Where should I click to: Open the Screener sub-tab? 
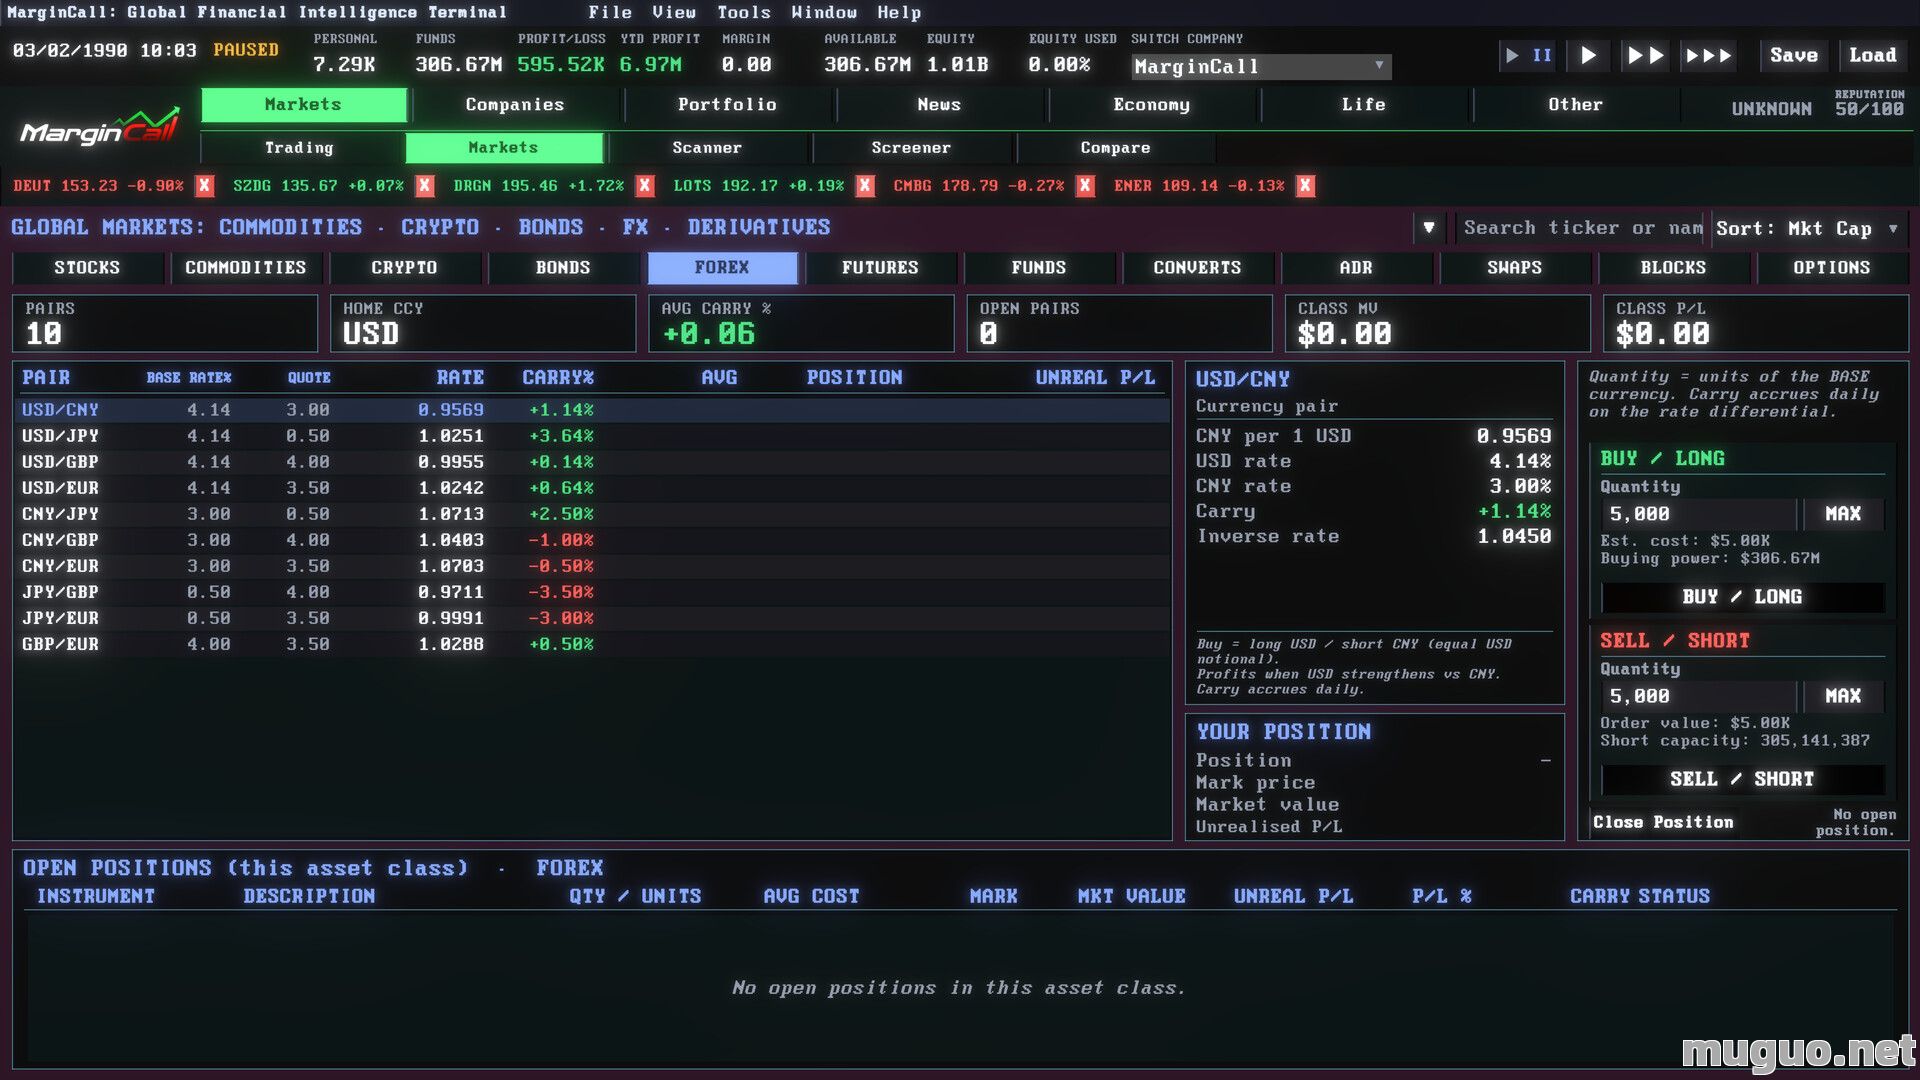(x=911, y=148)
